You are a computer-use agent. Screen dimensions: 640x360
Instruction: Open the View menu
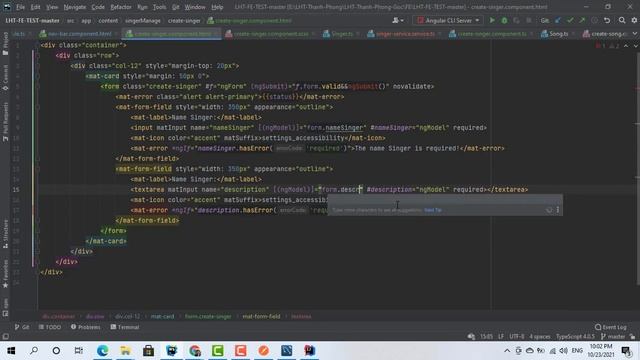point(52,7)
